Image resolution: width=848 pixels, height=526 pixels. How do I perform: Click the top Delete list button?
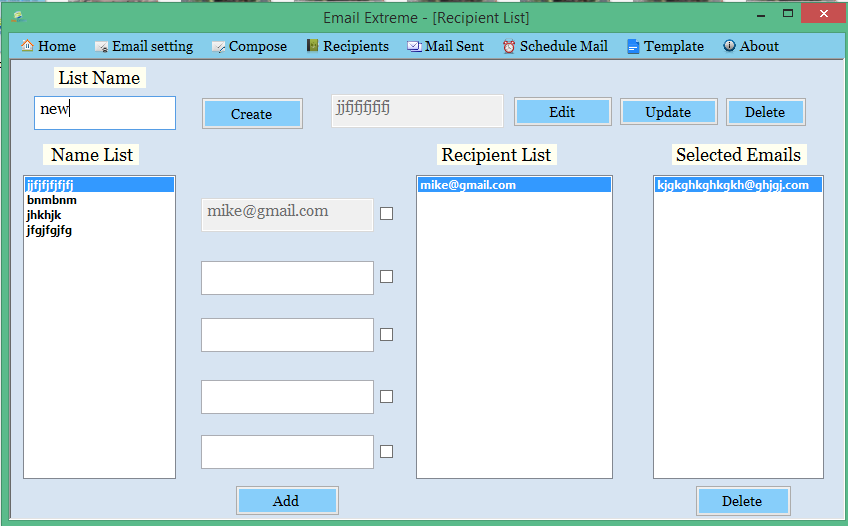[765, 112]
